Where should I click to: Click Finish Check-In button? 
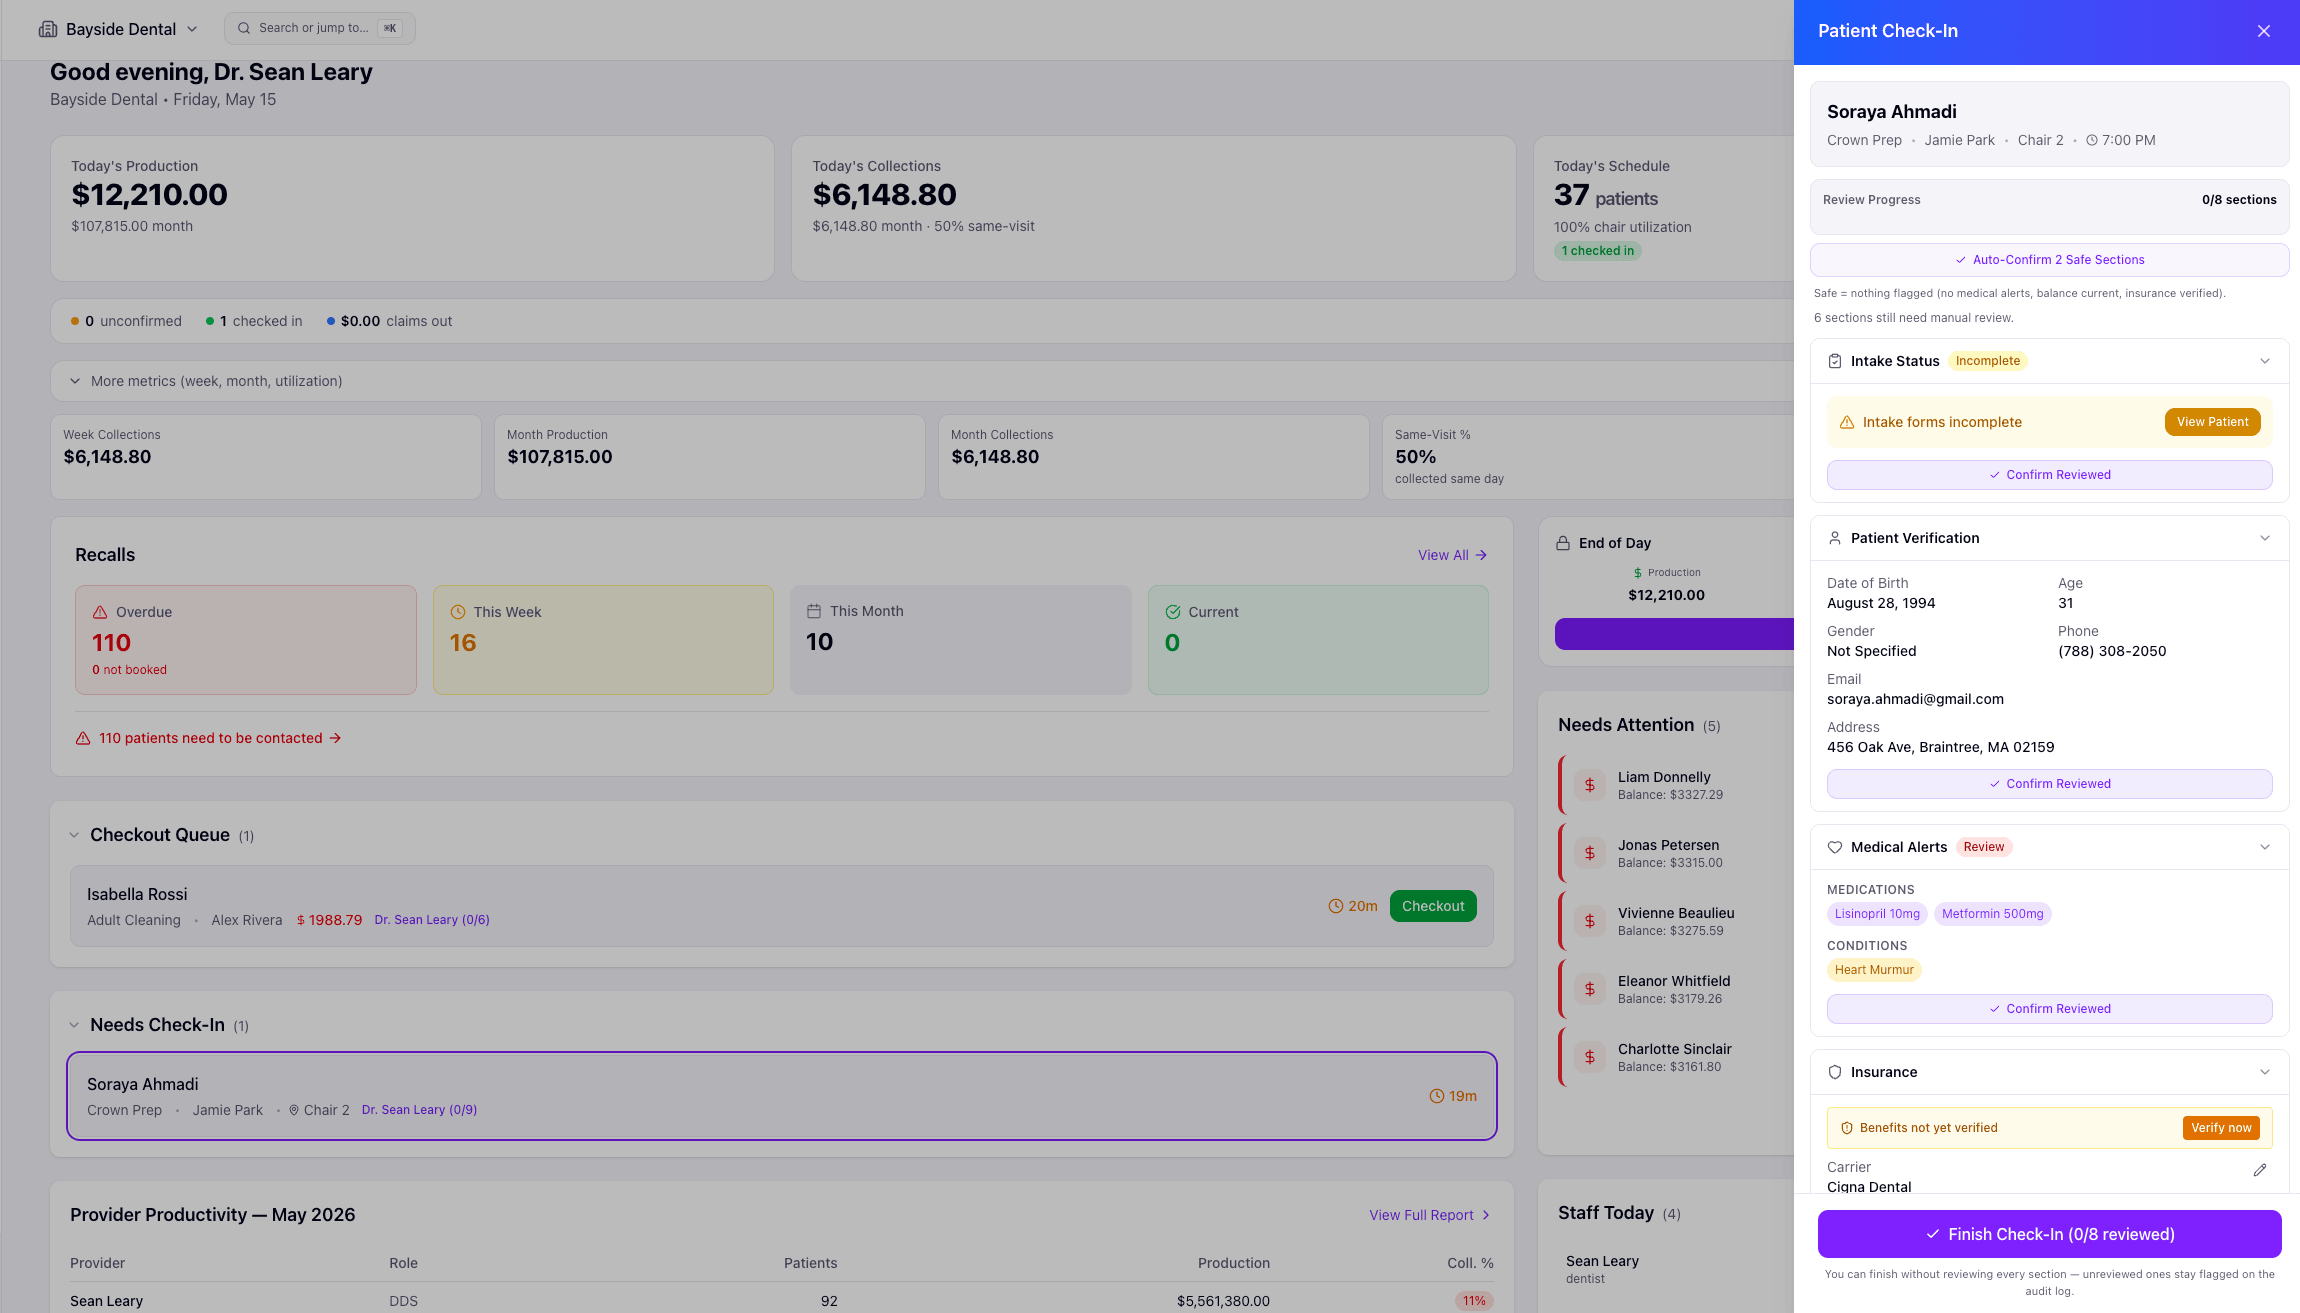pyautogui.click(x=2050, y=1234)
